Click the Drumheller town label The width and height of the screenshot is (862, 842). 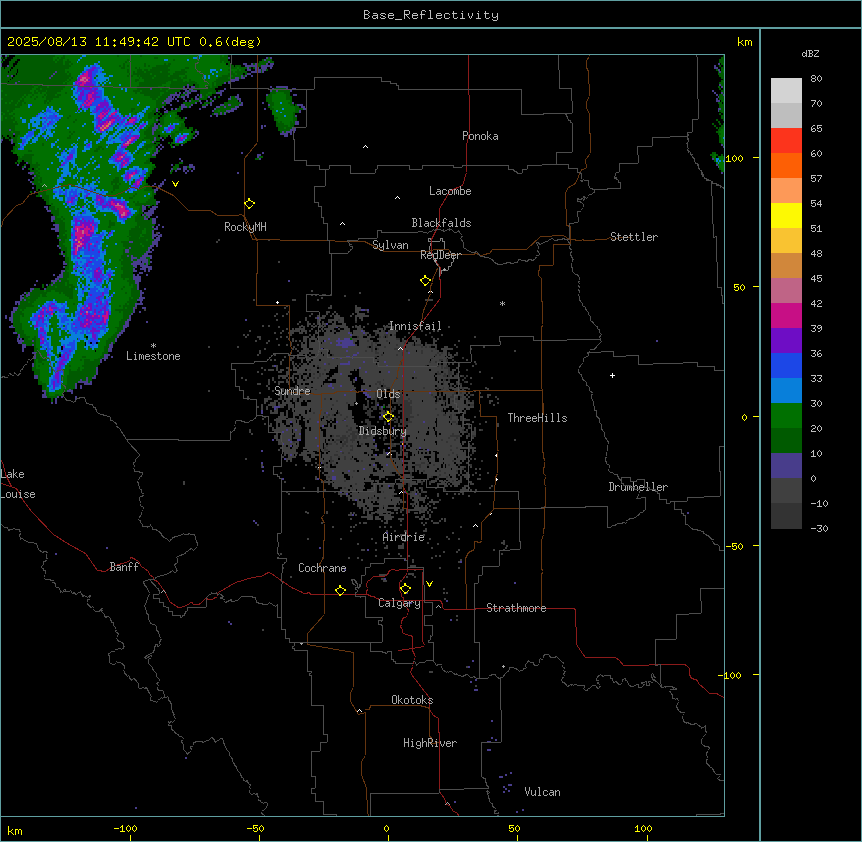tap(638, 487)
